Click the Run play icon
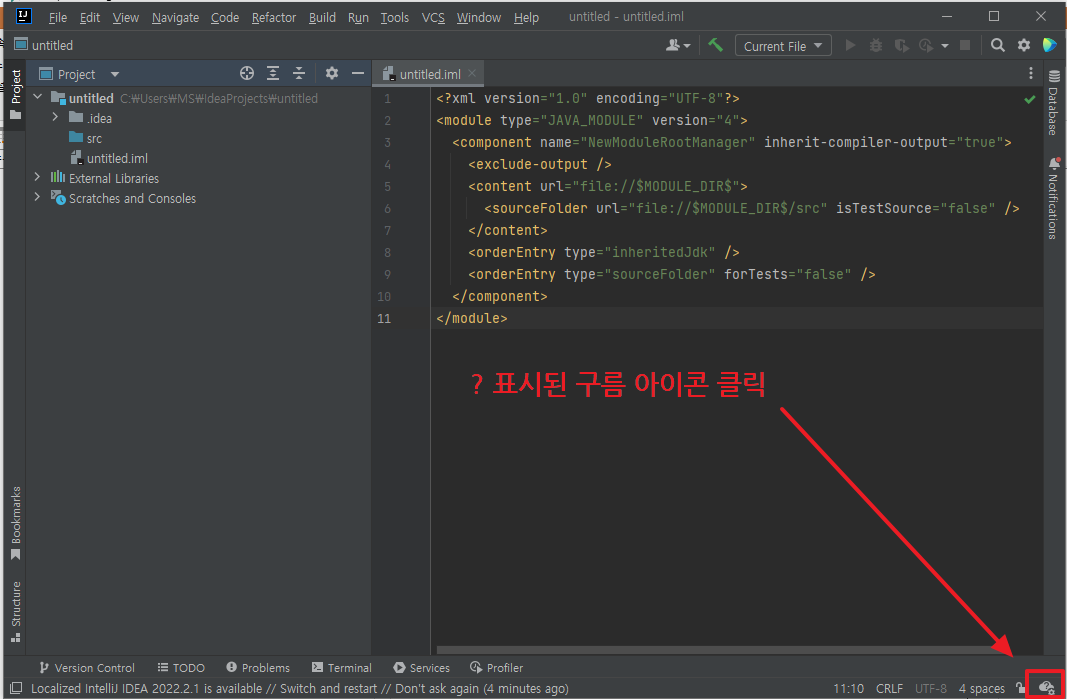The image size is (1067, 699). [850, 46]
